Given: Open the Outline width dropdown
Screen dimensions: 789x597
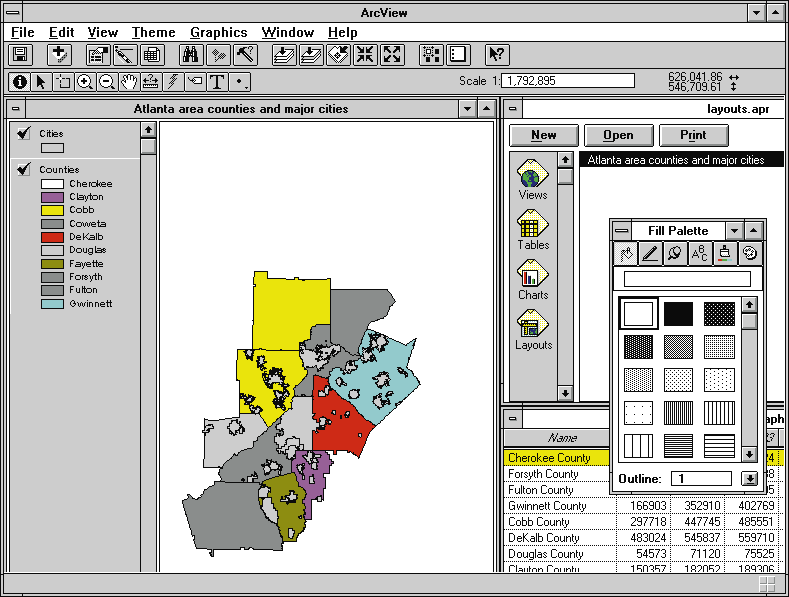Looking at the screenshot, I should click(748, 479).
